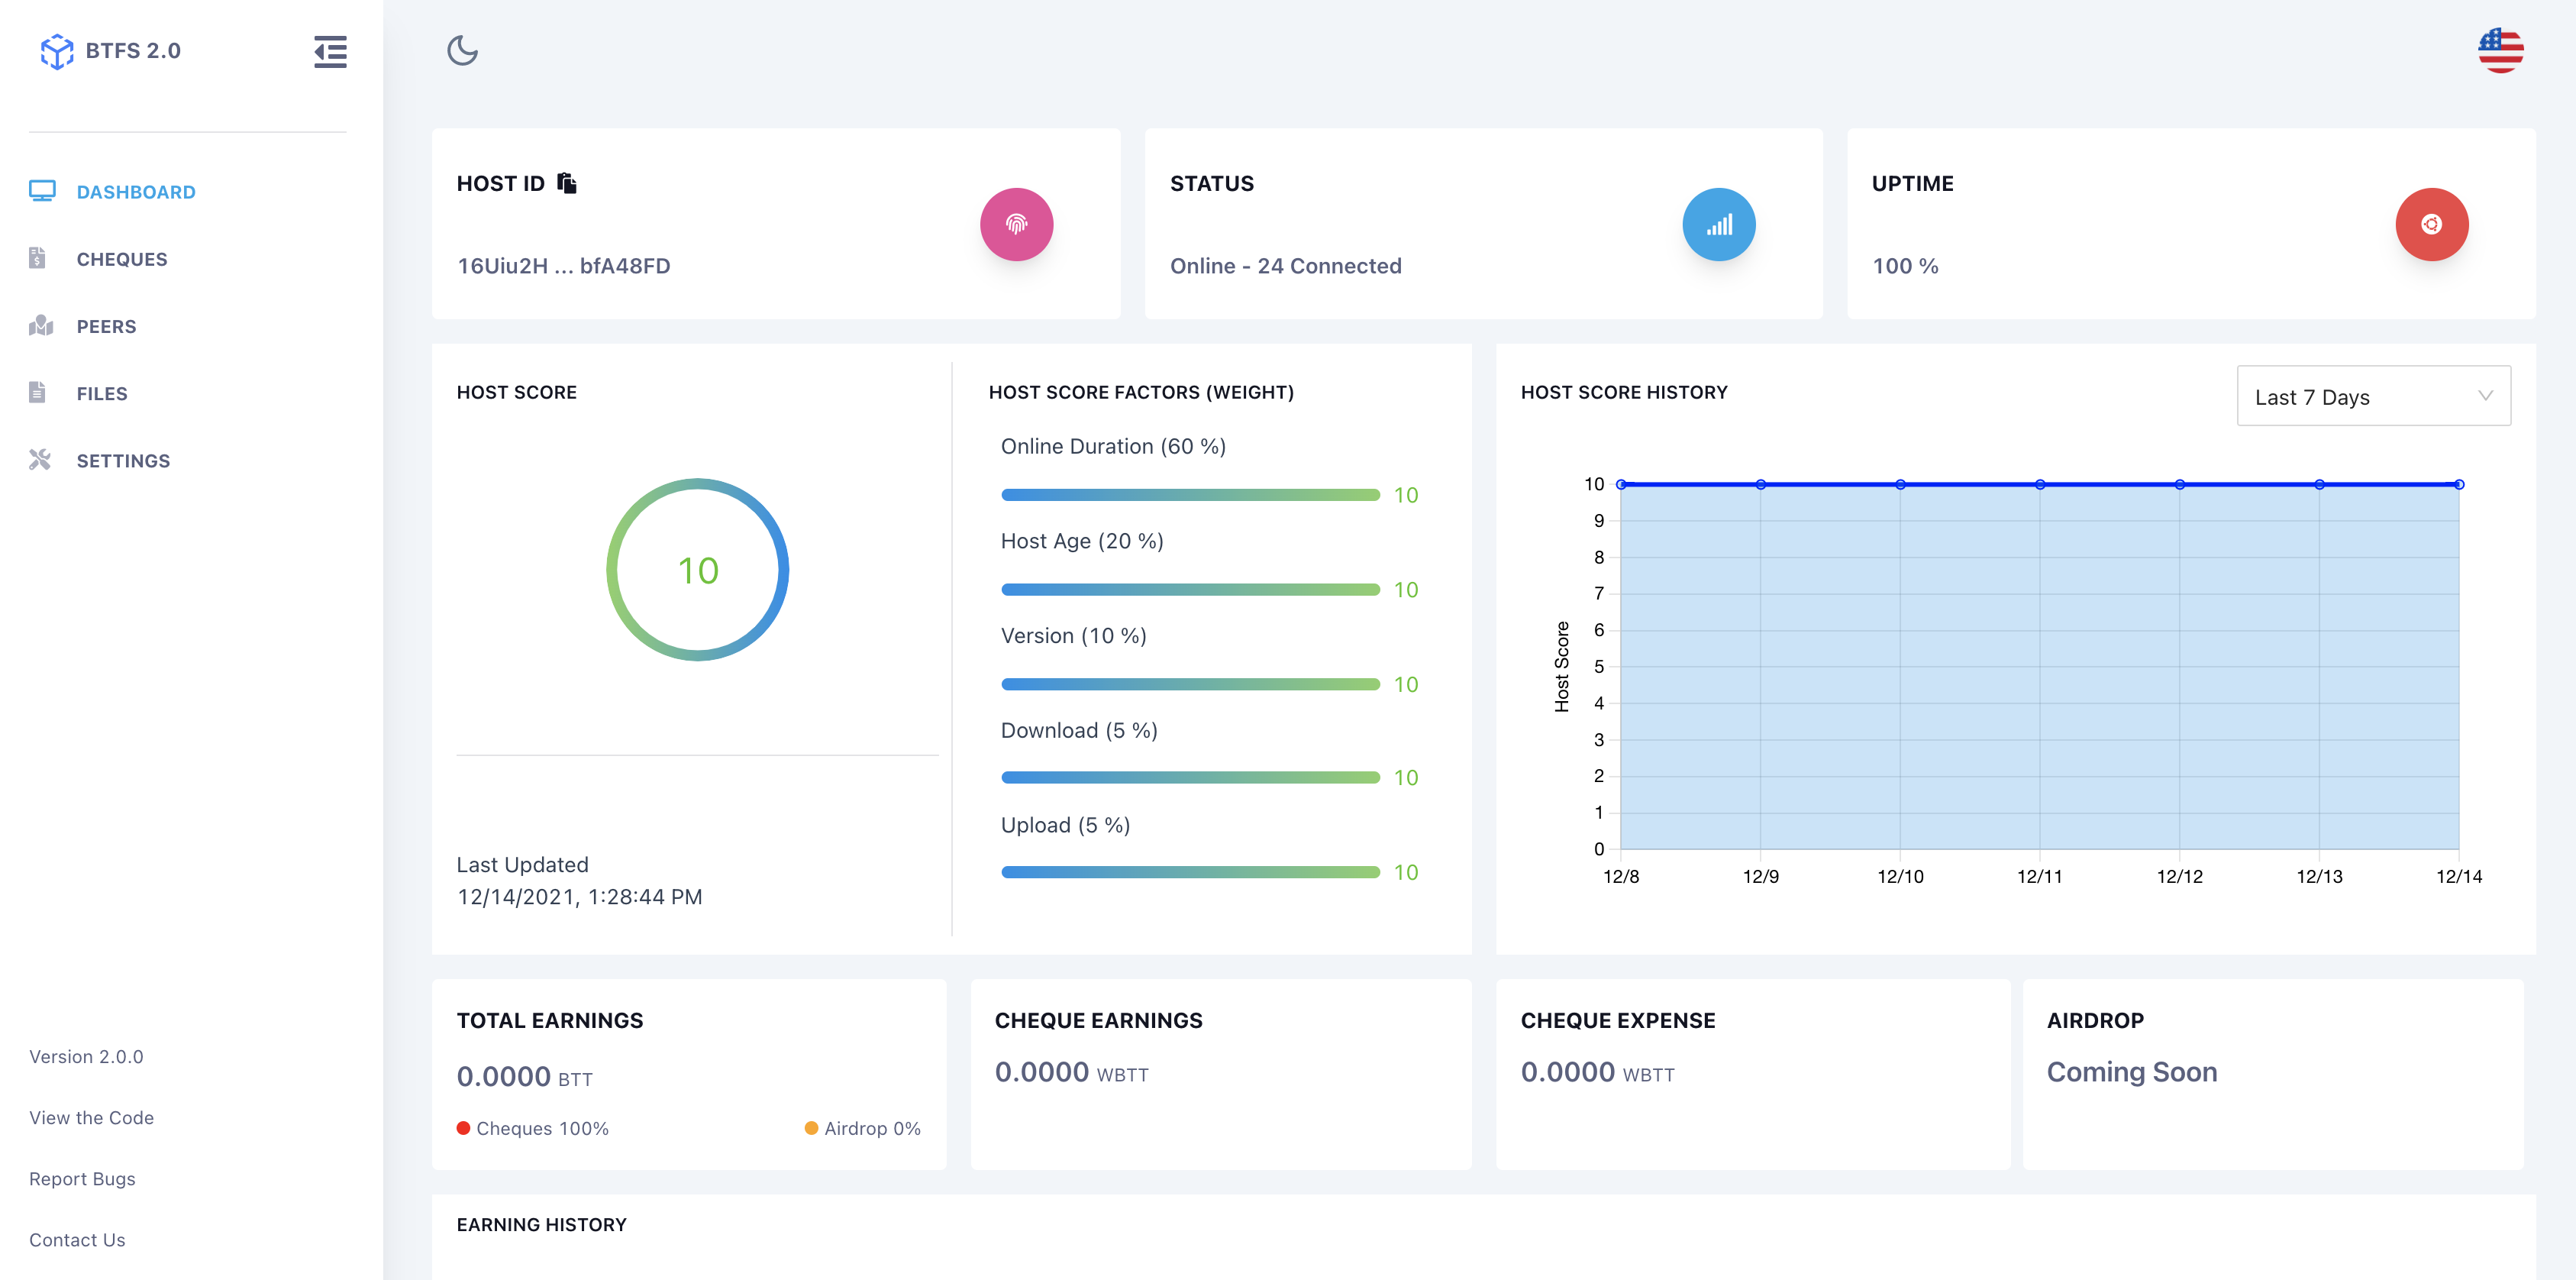Select the Dashboard monitor icon
The width and height of the screenshot is (2576, 1280).
pos(41,190)
